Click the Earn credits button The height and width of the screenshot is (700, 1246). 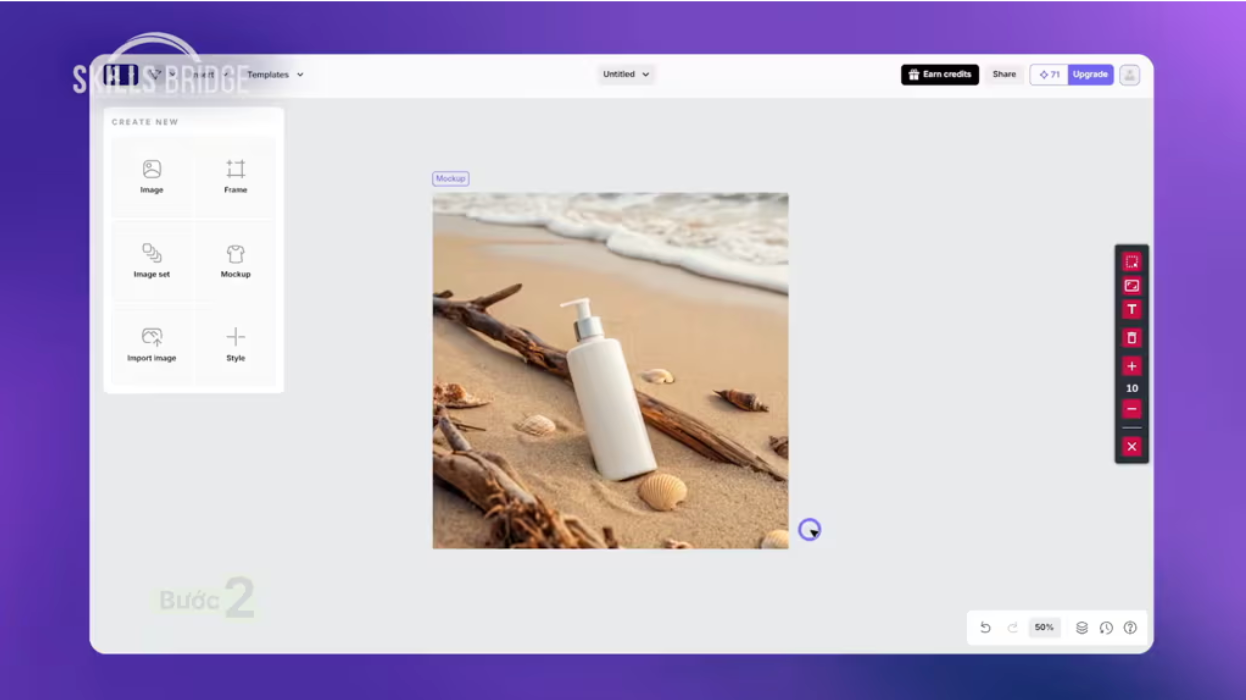point(940,75)
